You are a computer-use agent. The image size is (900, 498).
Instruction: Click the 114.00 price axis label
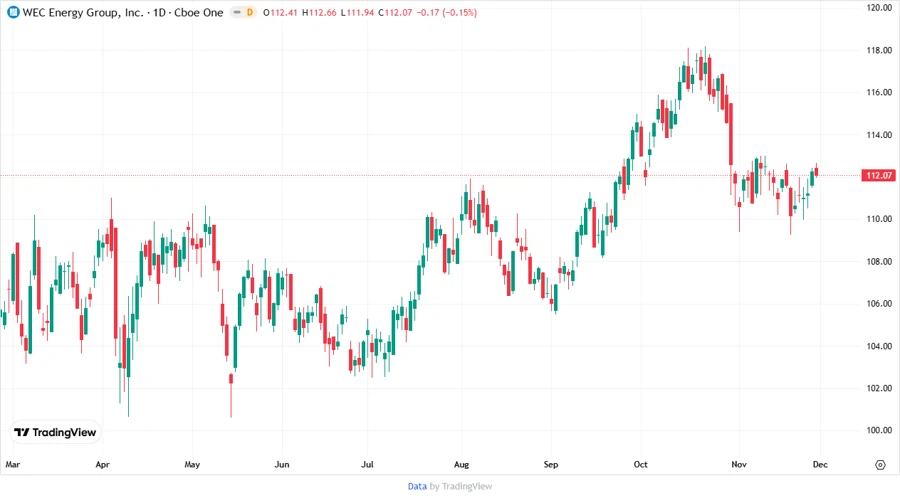point(879,135)
